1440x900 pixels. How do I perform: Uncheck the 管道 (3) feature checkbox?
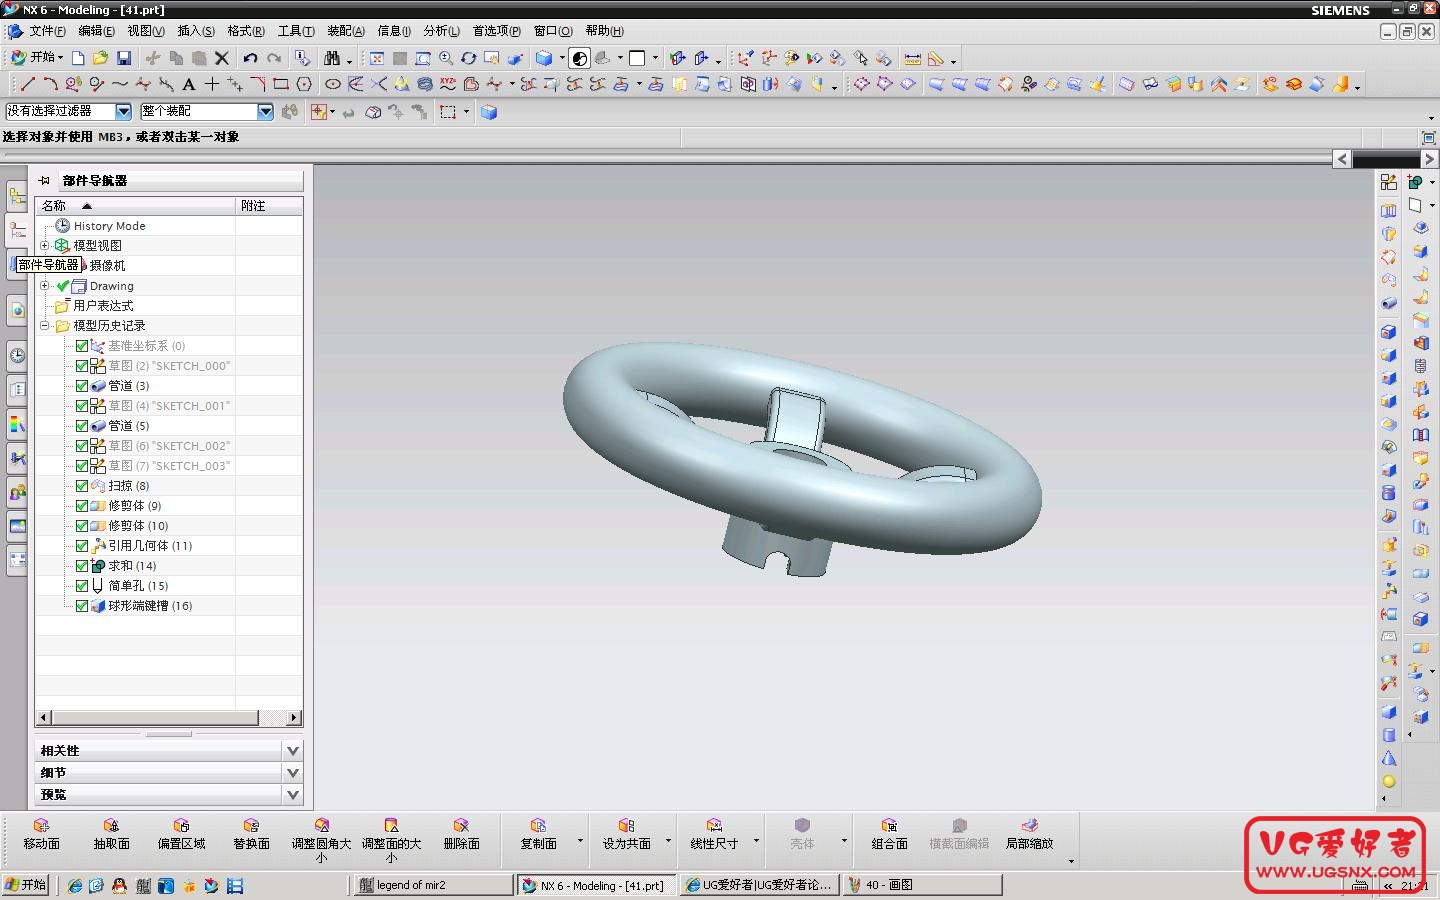coord(82,386)
